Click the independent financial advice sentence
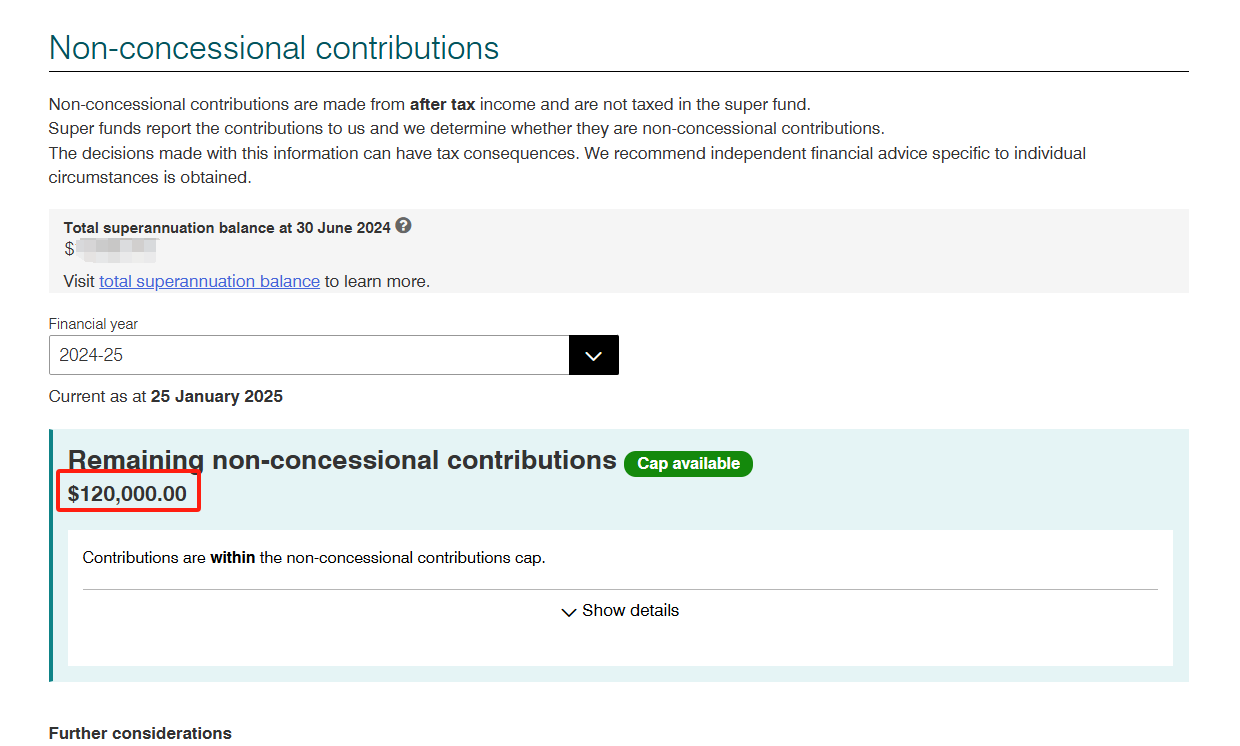 [x=567, y=165]
